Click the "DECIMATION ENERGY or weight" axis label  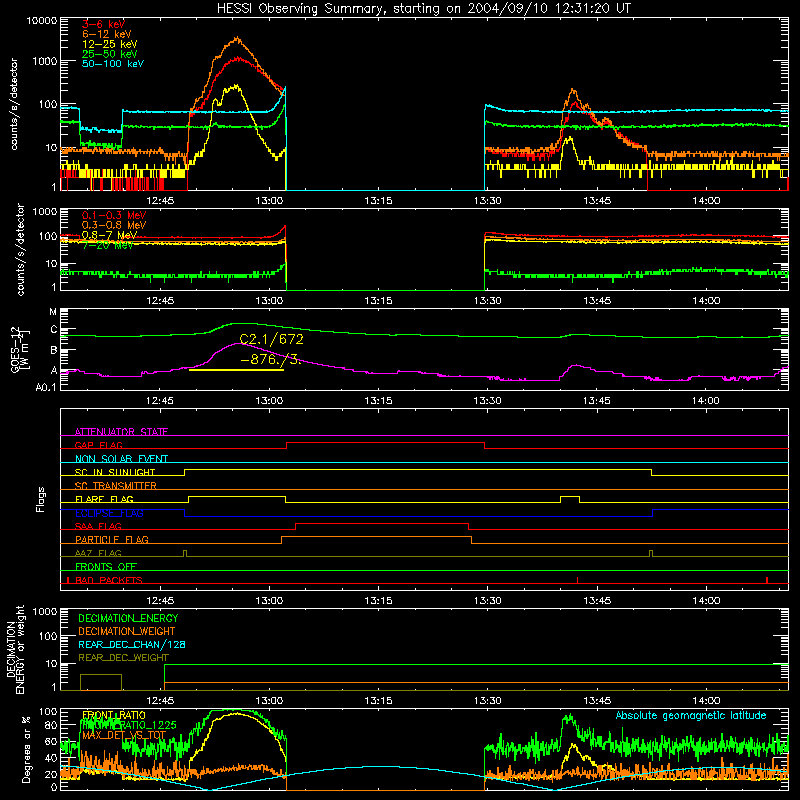pyautogui.click(x=16, y=649)
